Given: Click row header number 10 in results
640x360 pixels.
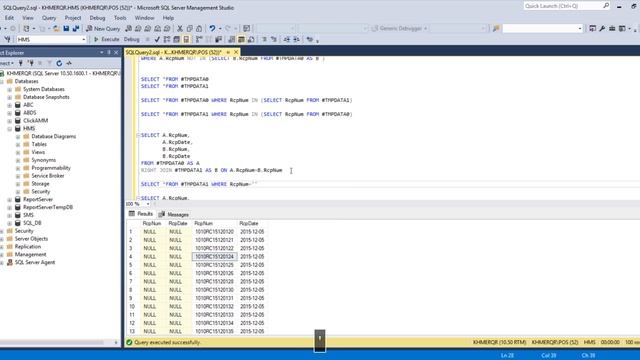Looking at the screenshot, I should coord(133,307).
